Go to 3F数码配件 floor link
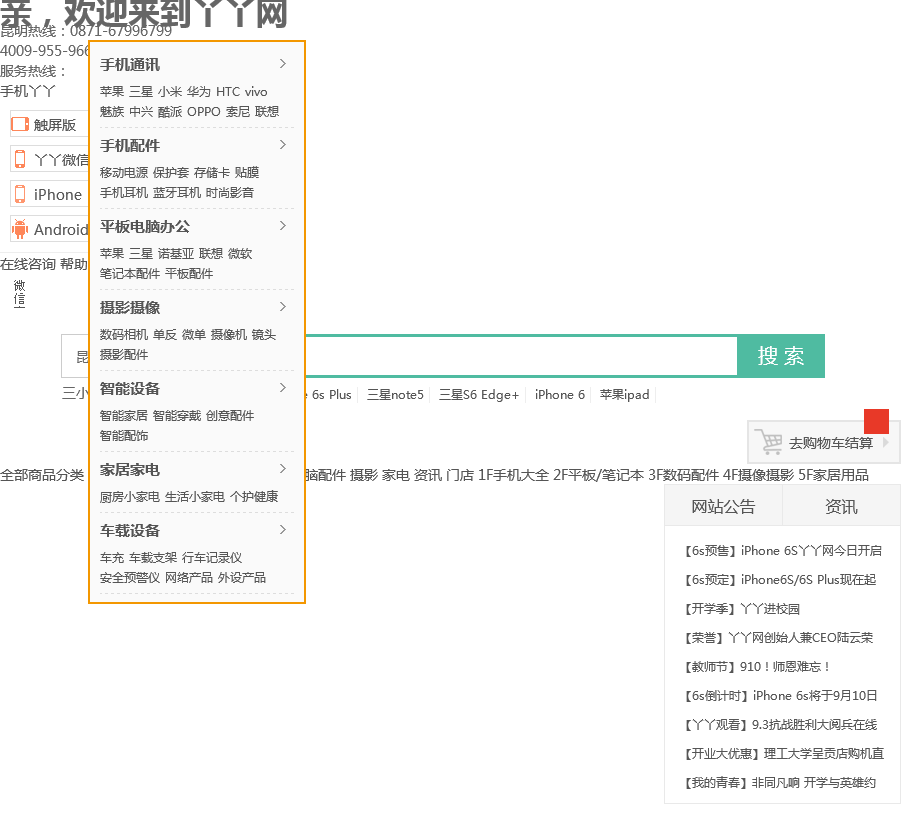 683,475
